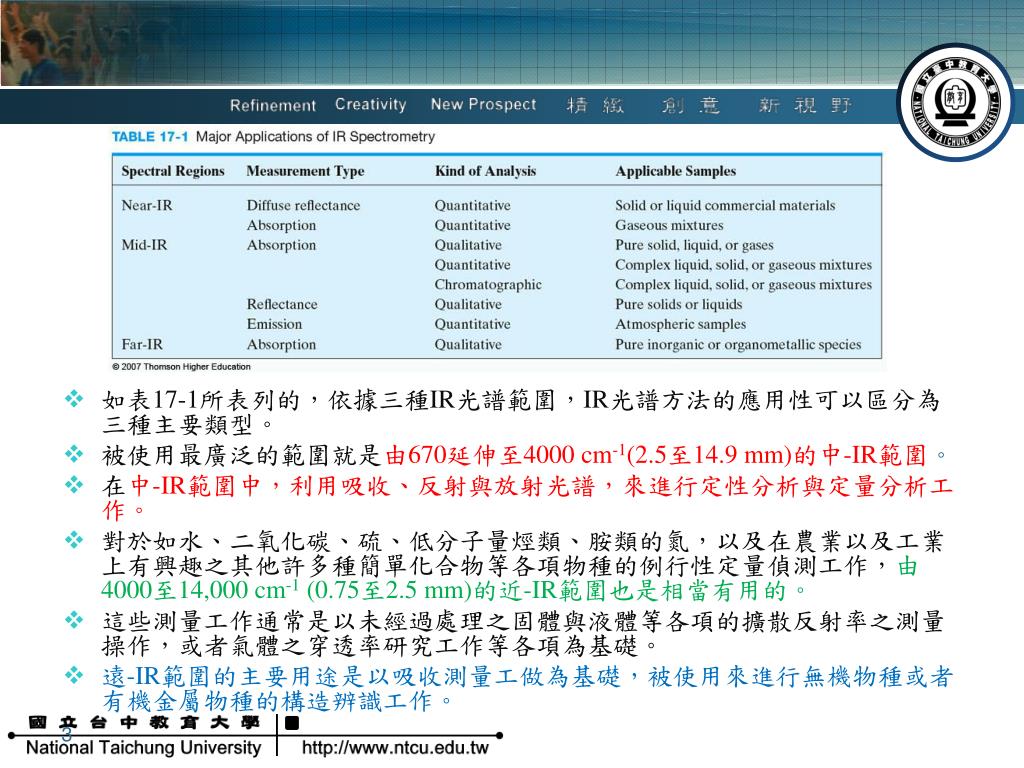Click the 'Atmospheric samples' cell

680,324
